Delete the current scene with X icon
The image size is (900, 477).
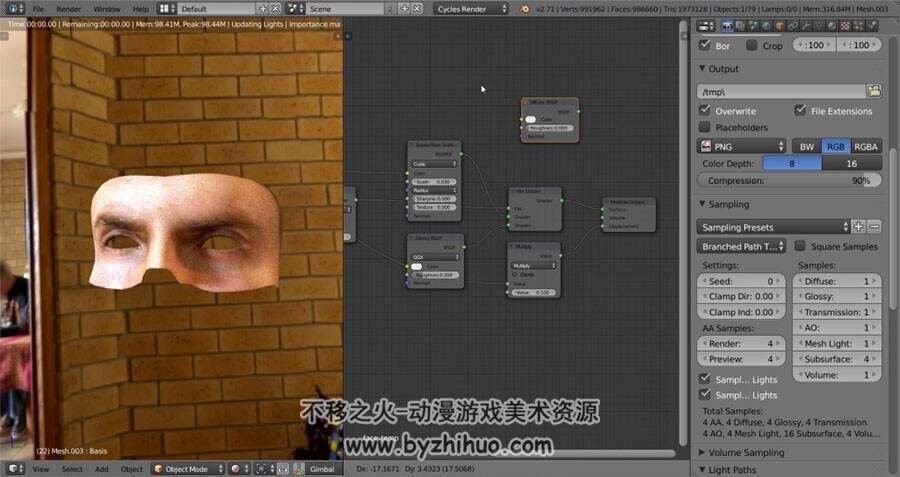[417, 9]
